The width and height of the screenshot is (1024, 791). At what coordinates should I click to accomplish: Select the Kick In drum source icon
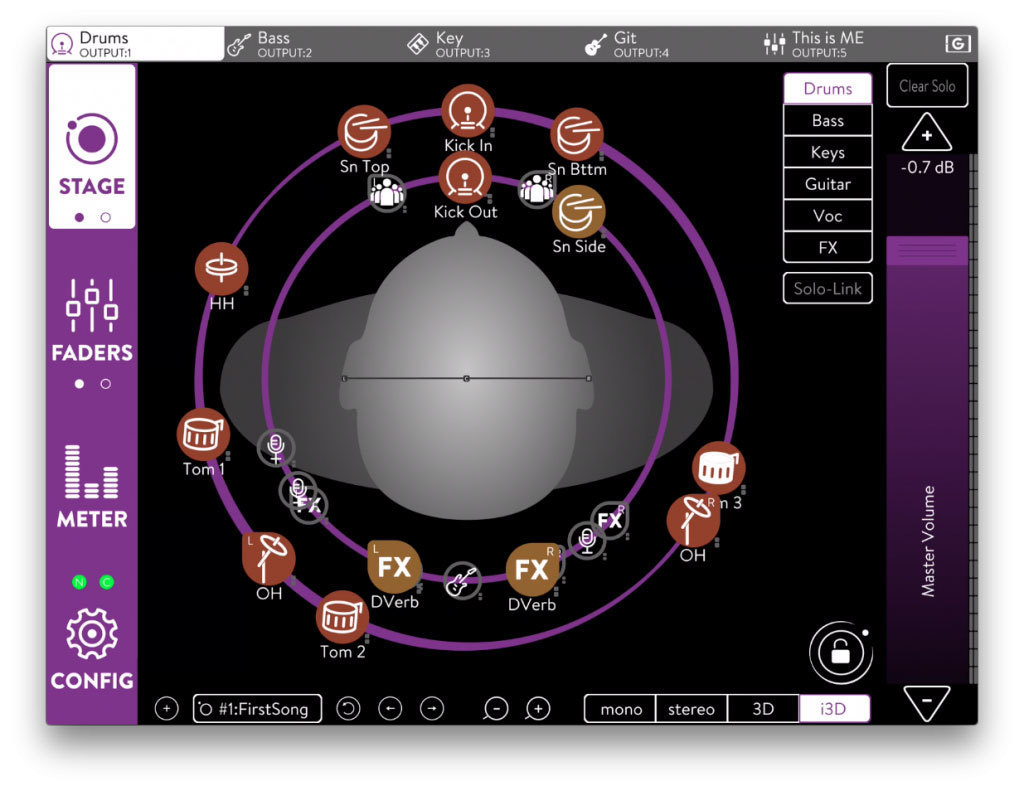coord(467,111)
